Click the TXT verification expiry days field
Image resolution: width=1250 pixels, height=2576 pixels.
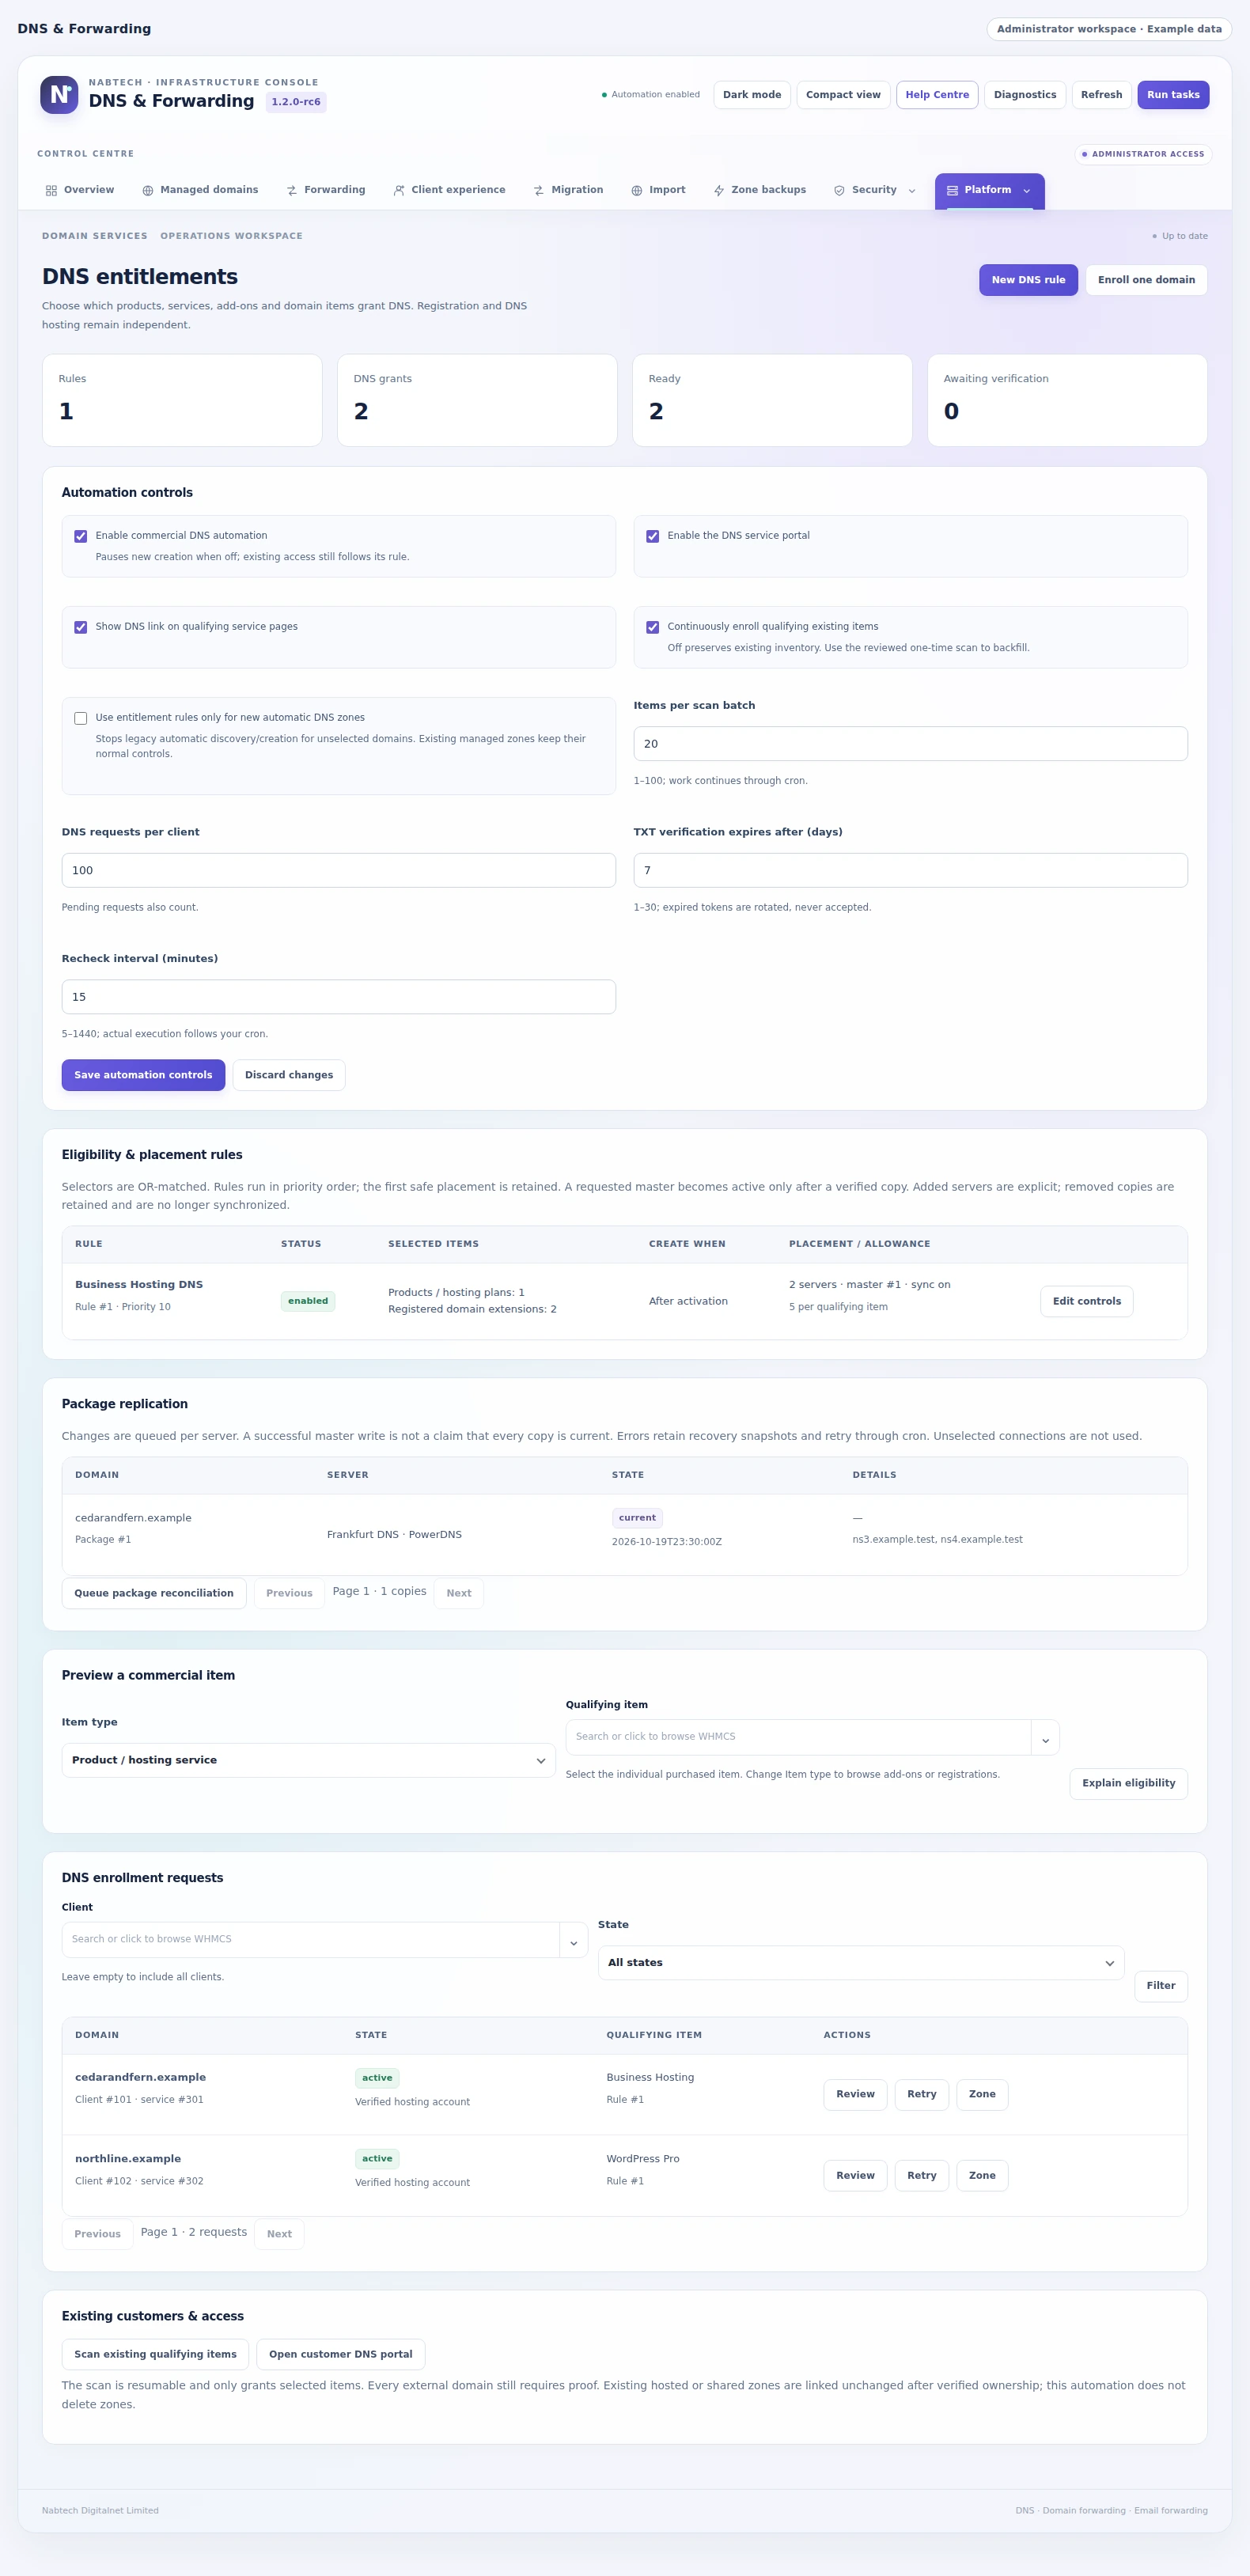pyautogui.click(x=910, y=870)
